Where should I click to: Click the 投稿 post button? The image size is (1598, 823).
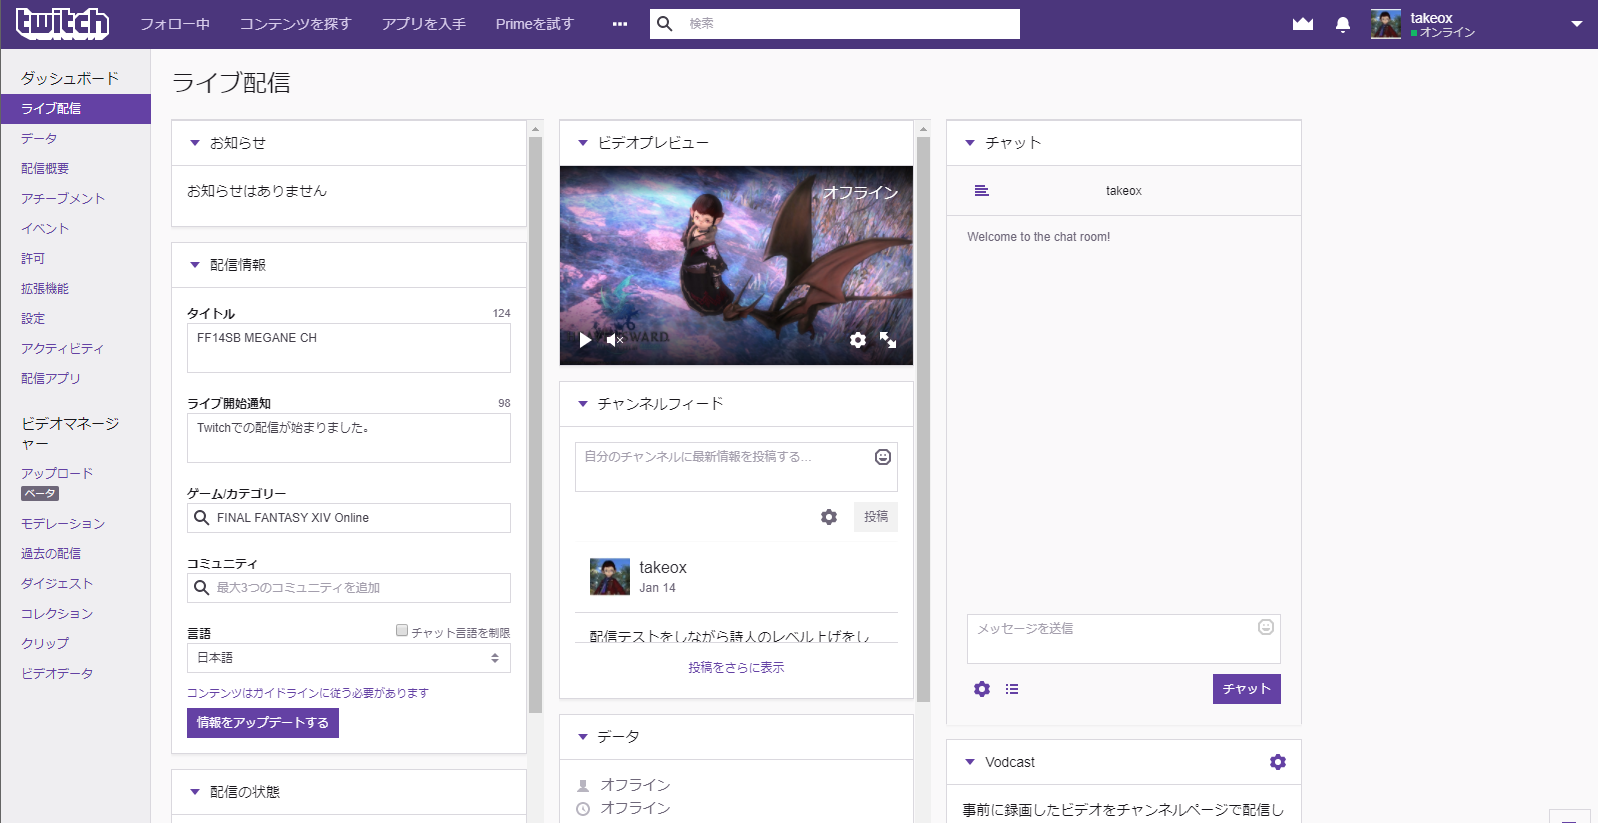click(x=876, y=517)
